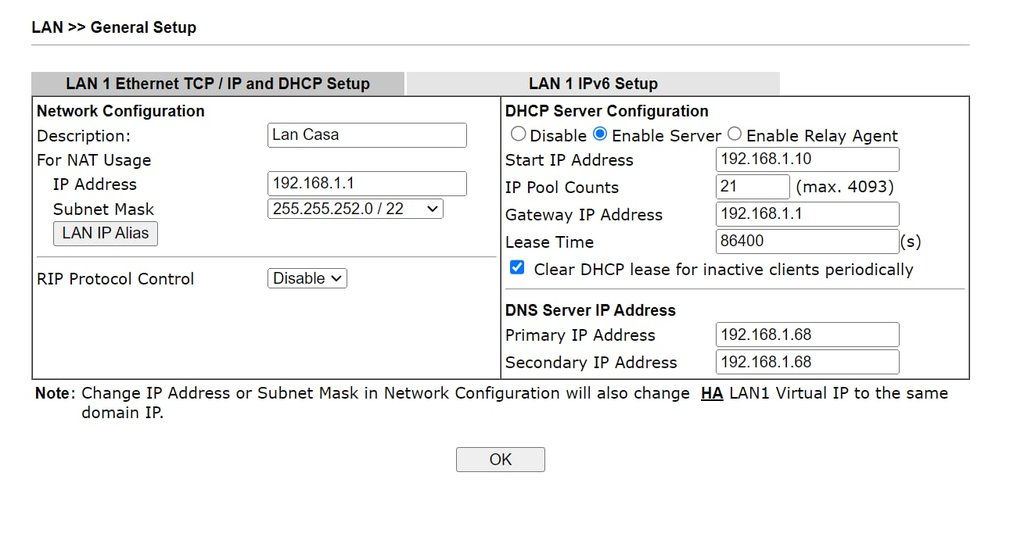Click the LAN >> General Setup title
Screen dimensions: 1024x544
coord(114,27)
